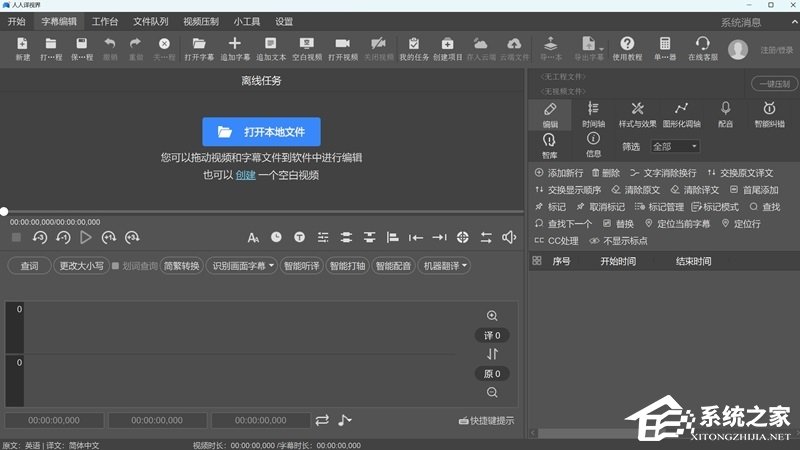
Task: Follow the 创建 blank video link
Action: pos(245,175)
